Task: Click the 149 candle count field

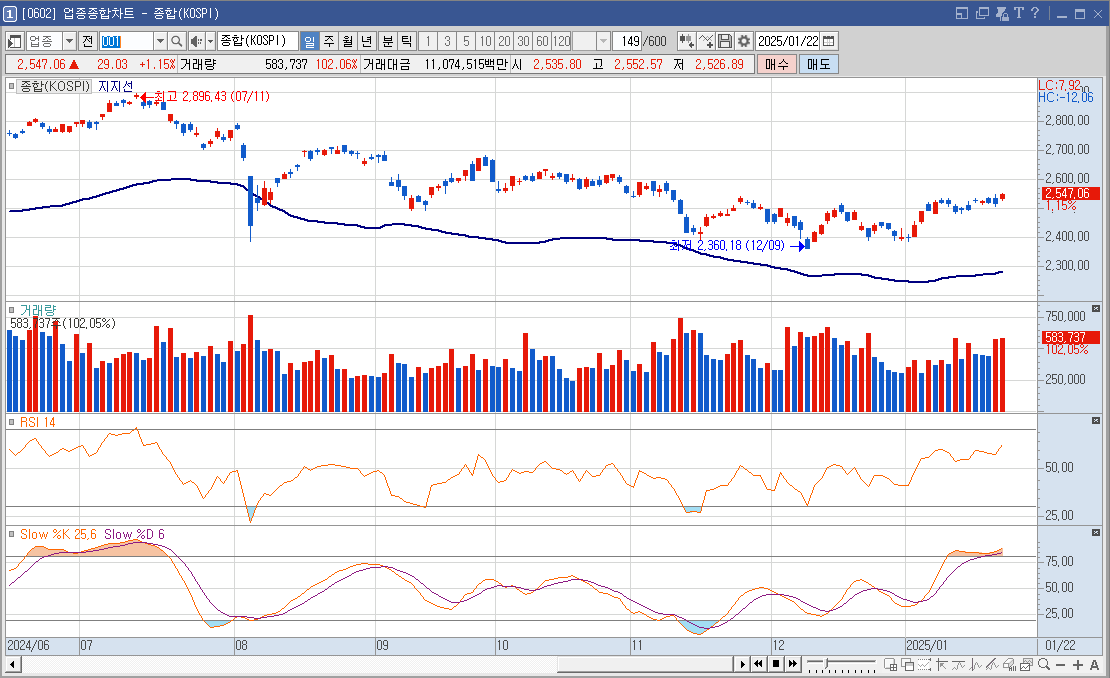Action: click(629, 41)
